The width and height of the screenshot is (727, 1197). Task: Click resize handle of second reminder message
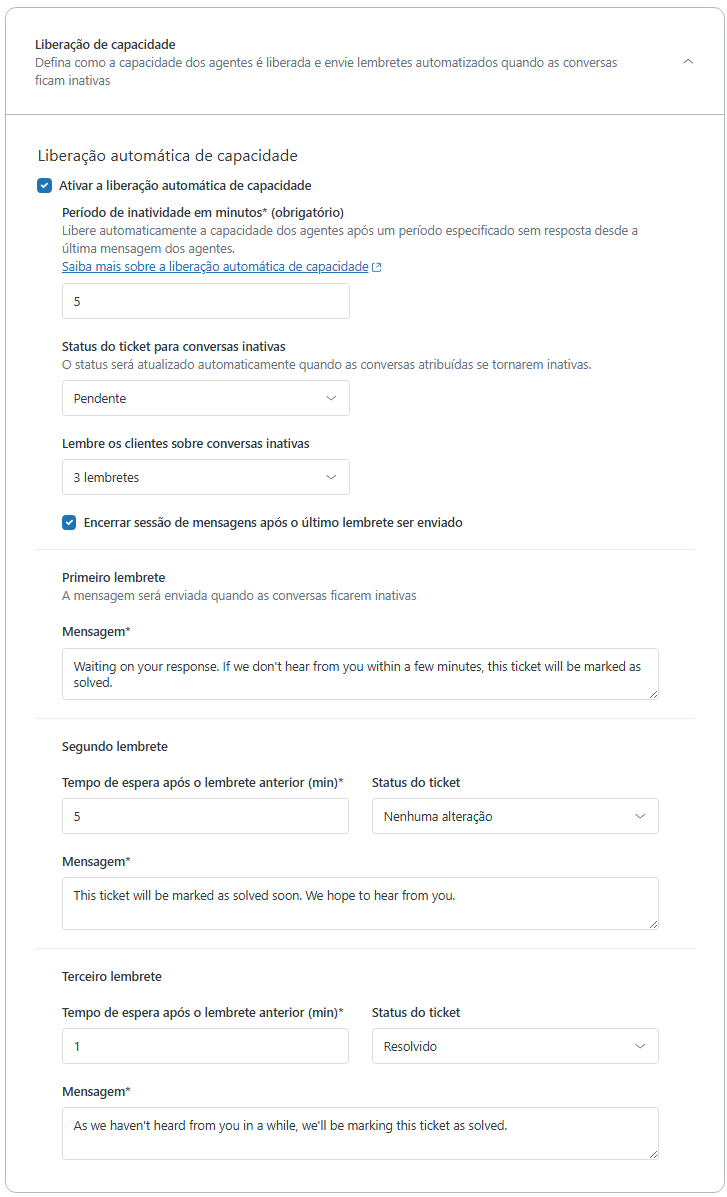click(653, 924)
